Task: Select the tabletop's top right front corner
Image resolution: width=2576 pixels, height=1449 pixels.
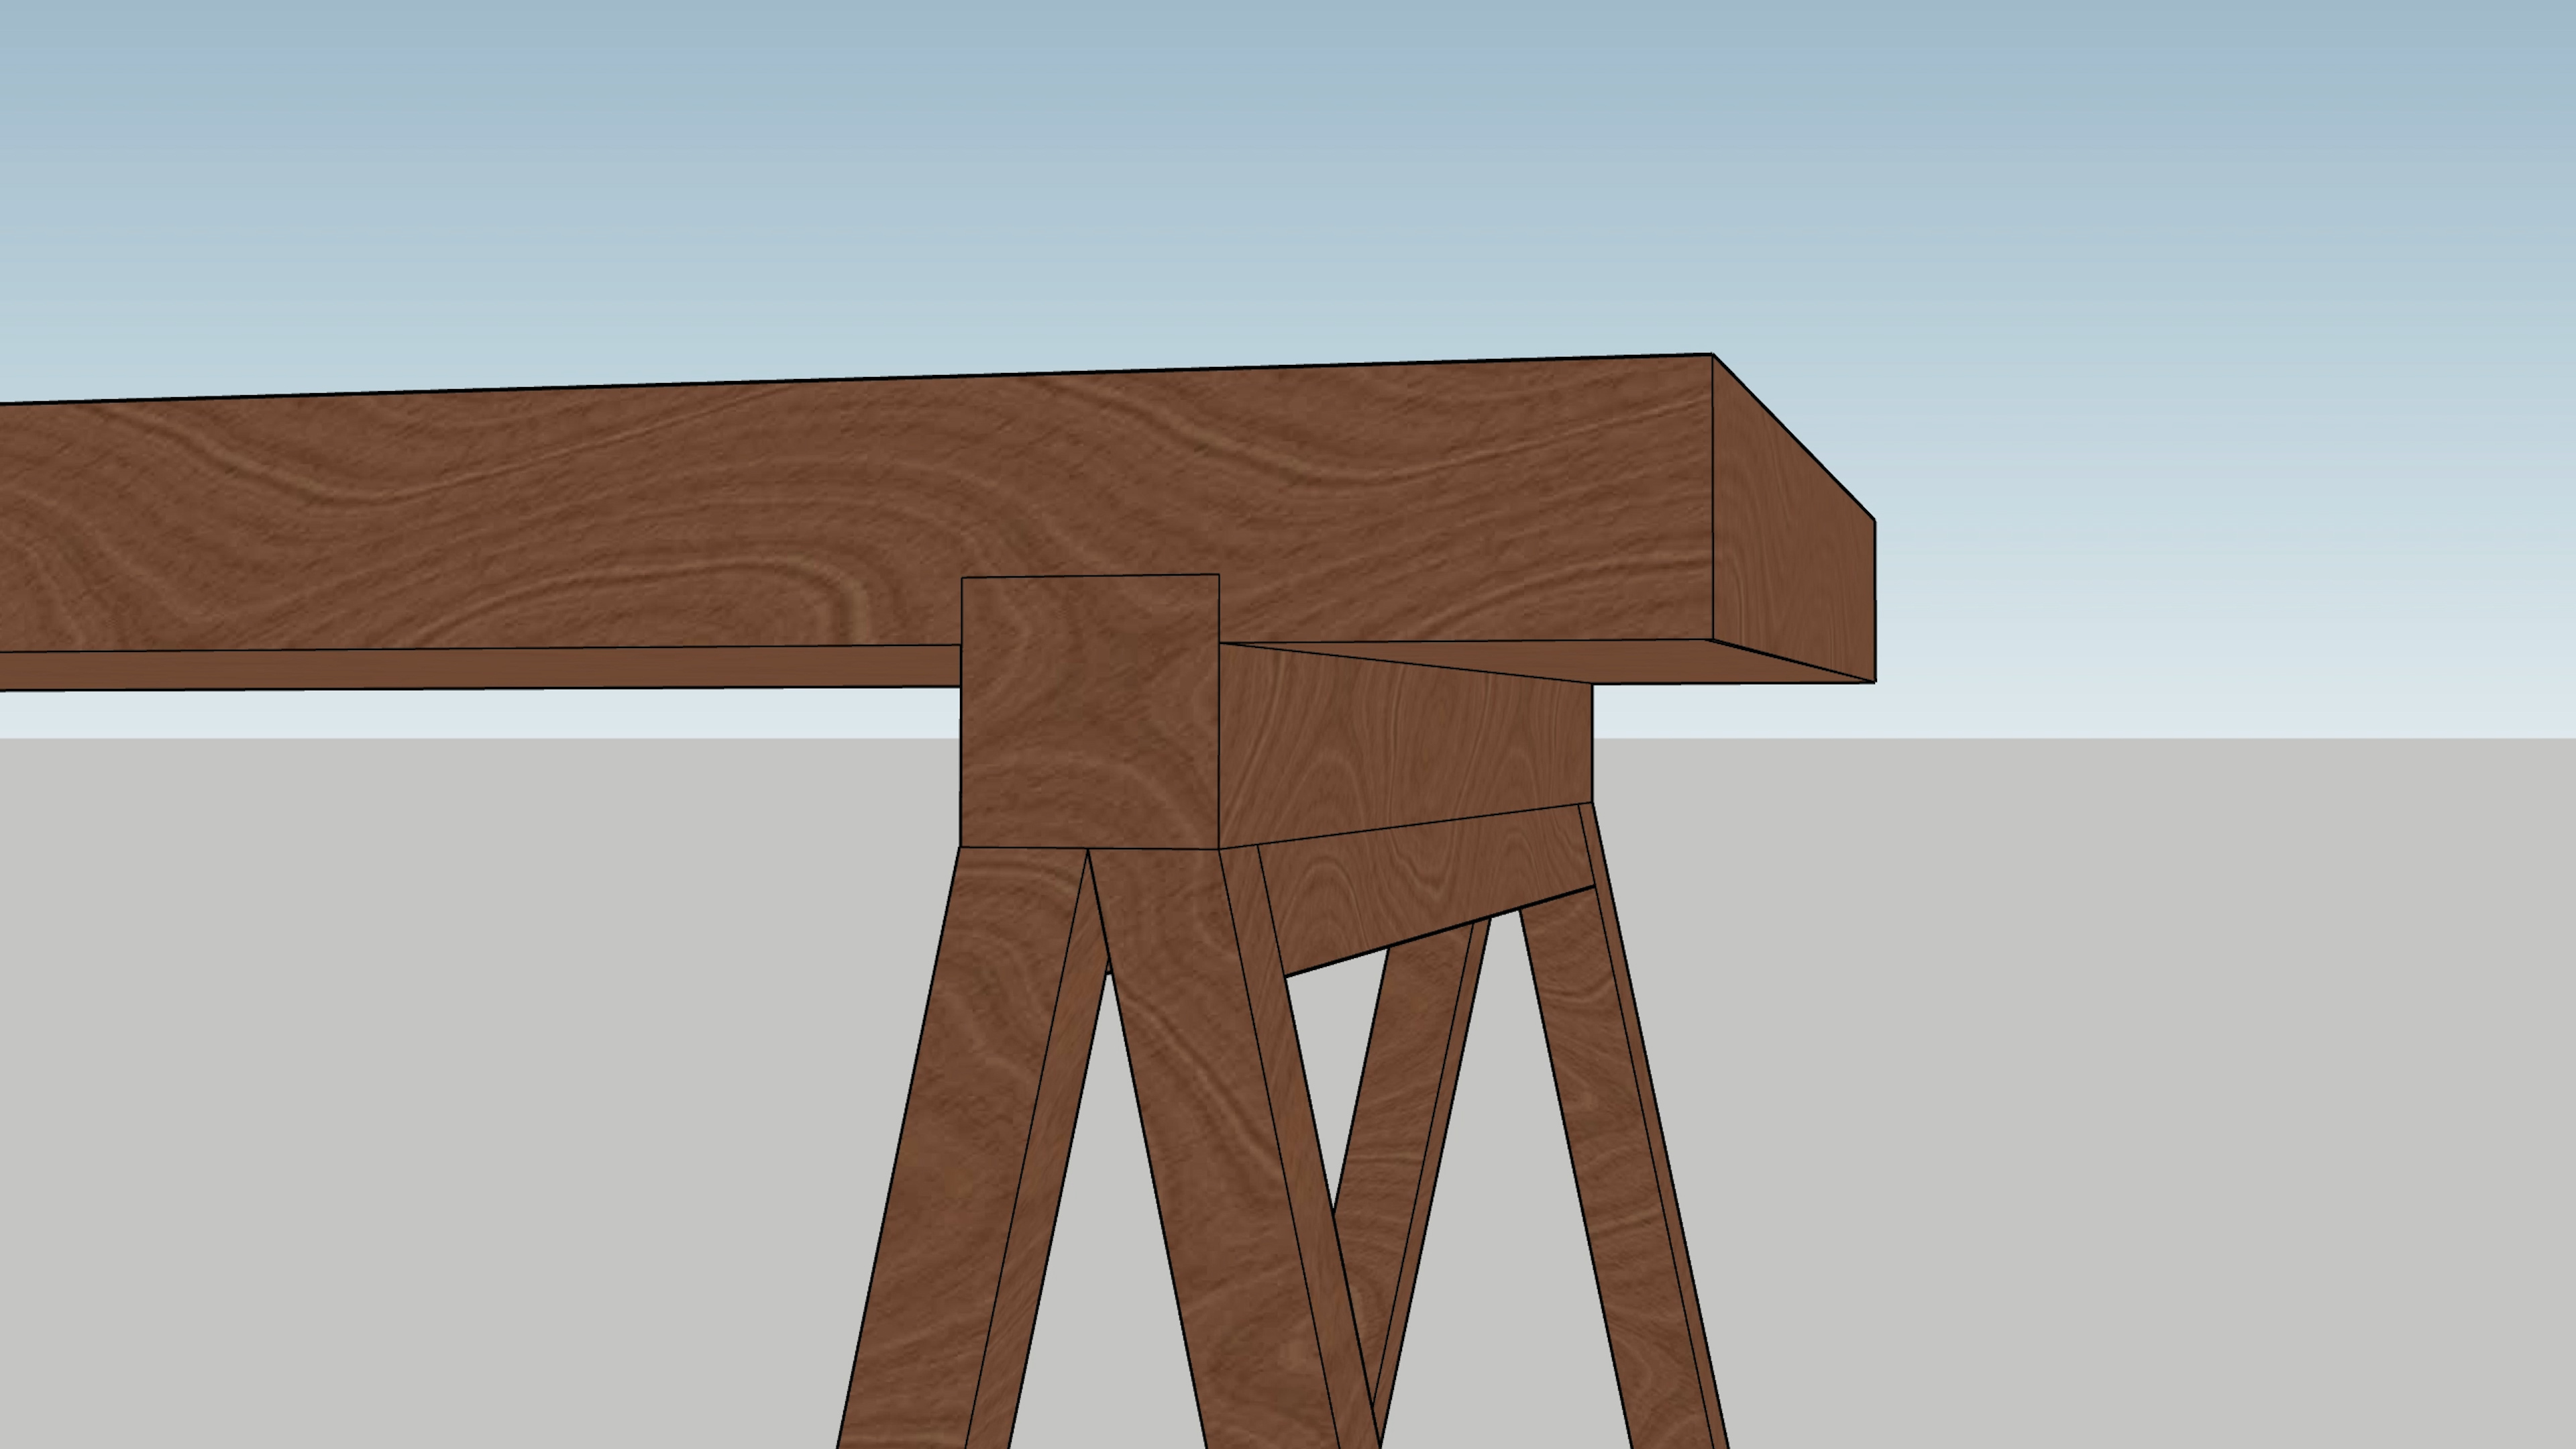Action: (1712, 355)
